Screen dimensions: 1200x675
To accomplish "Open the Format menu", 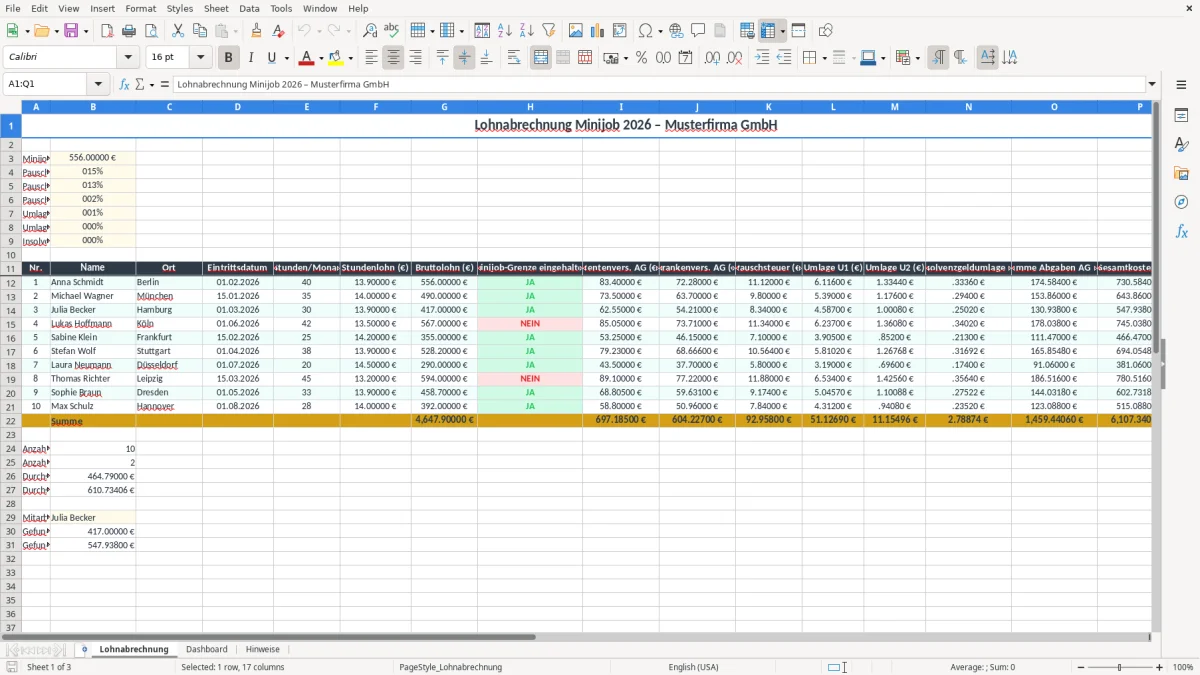I will (x=140, y=8).
